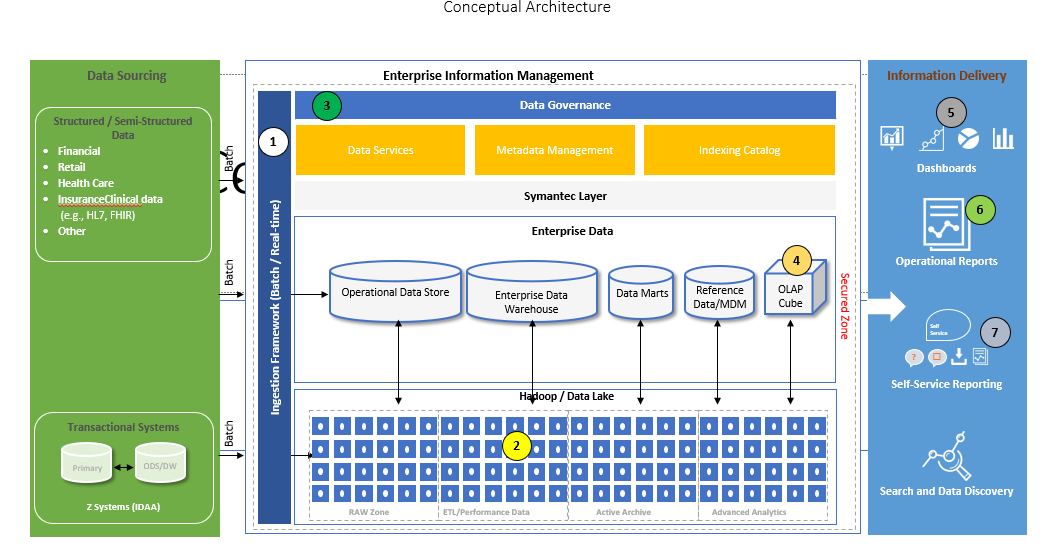1048x546 pixels.
Task: Select the OLAP Cube shape
Action: pyautogui.click(x=795, y=287)
